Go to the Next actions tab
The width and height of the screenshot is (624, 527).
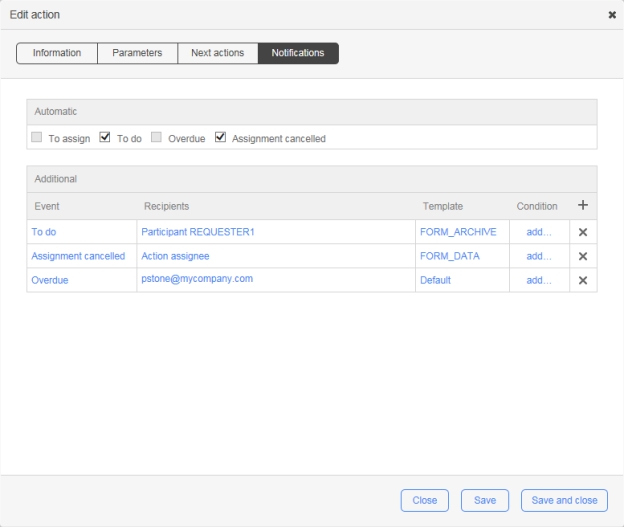pos(217,53)
